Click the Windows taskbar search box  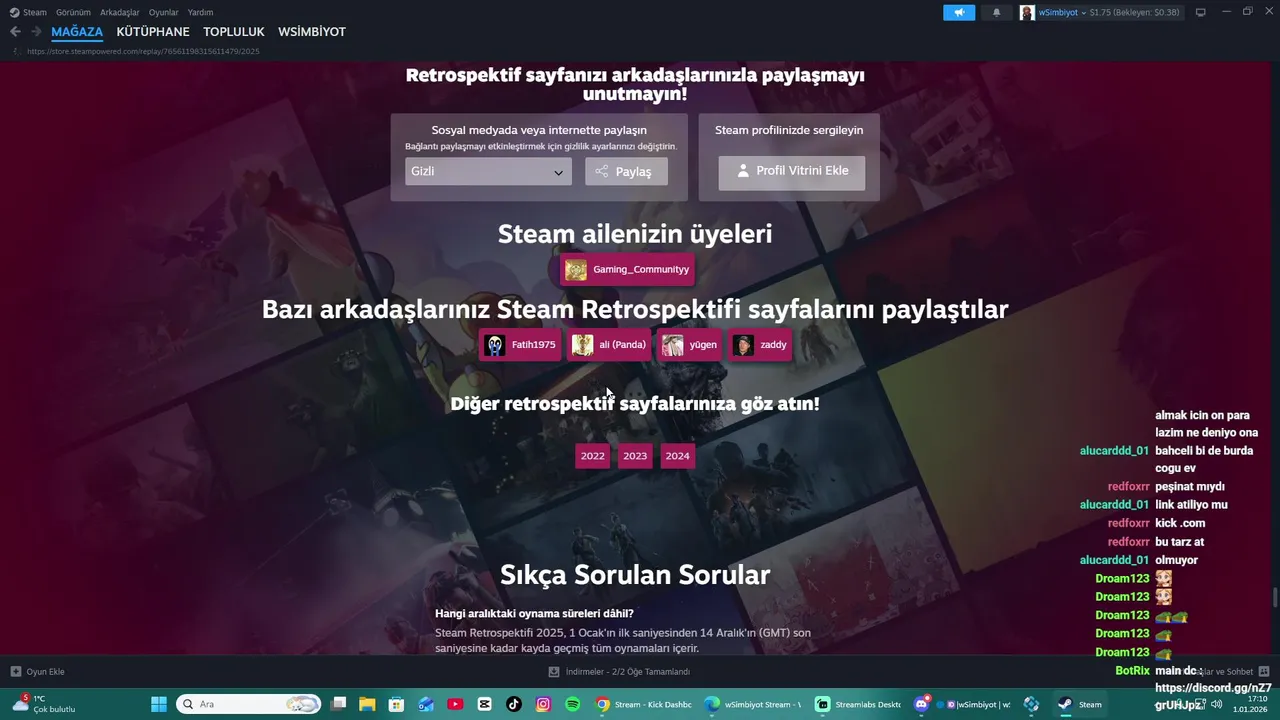(249, 704)
